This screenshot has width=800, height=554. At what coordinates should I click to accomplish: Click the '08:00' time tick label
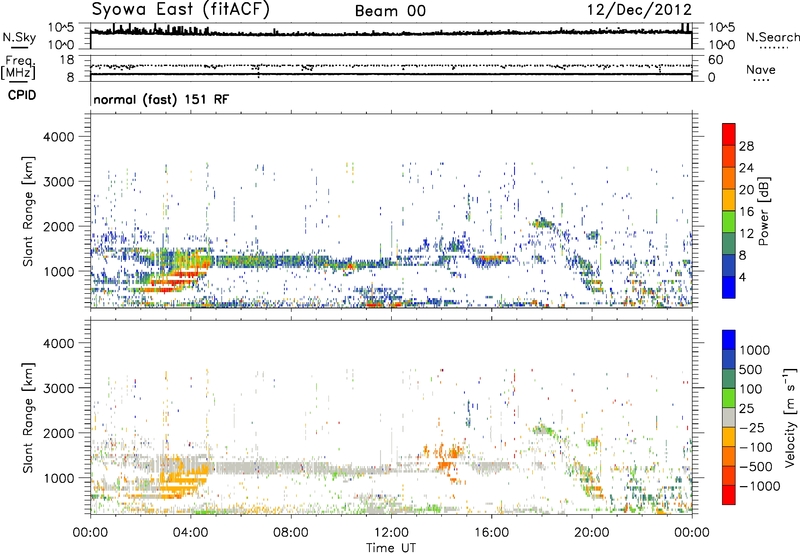[x=291, y=533]
